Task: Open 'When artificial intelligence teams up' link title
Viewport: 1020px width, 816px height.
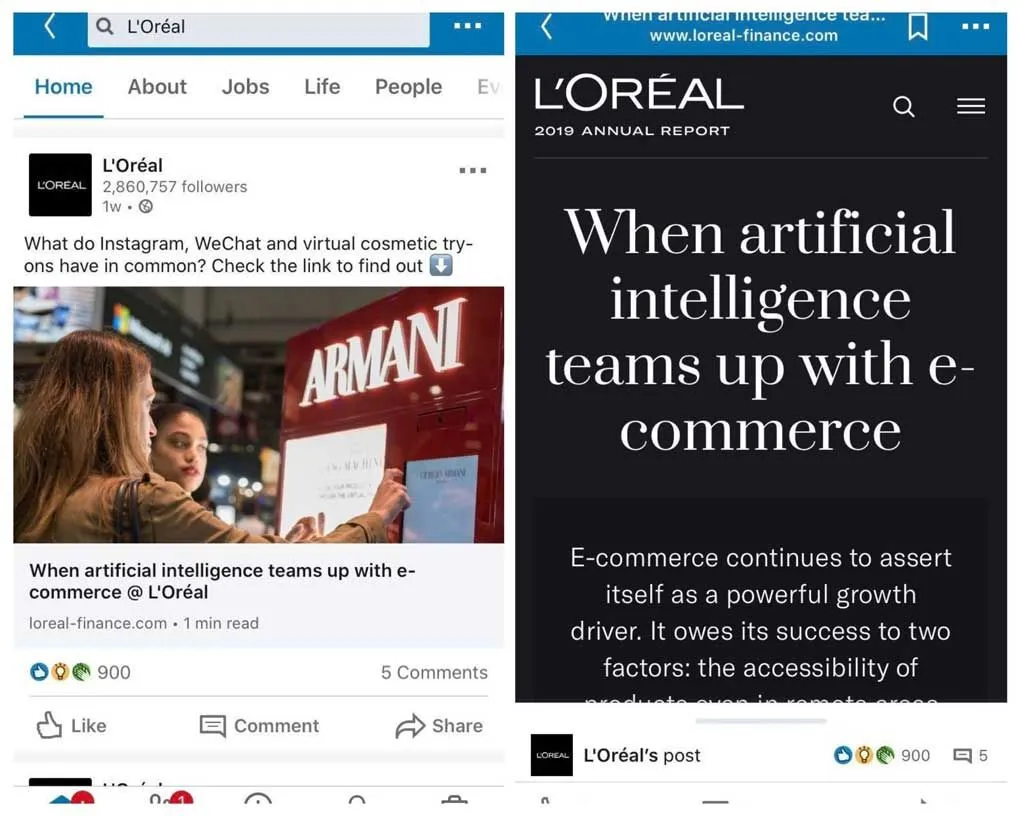Action: [x=222, y=581]
